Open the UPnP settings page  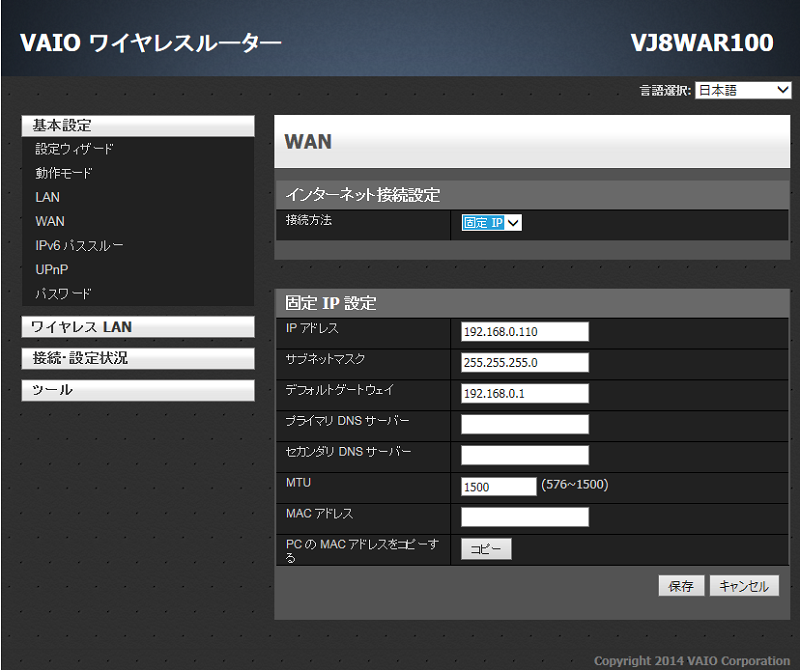(x=52, y=269)
